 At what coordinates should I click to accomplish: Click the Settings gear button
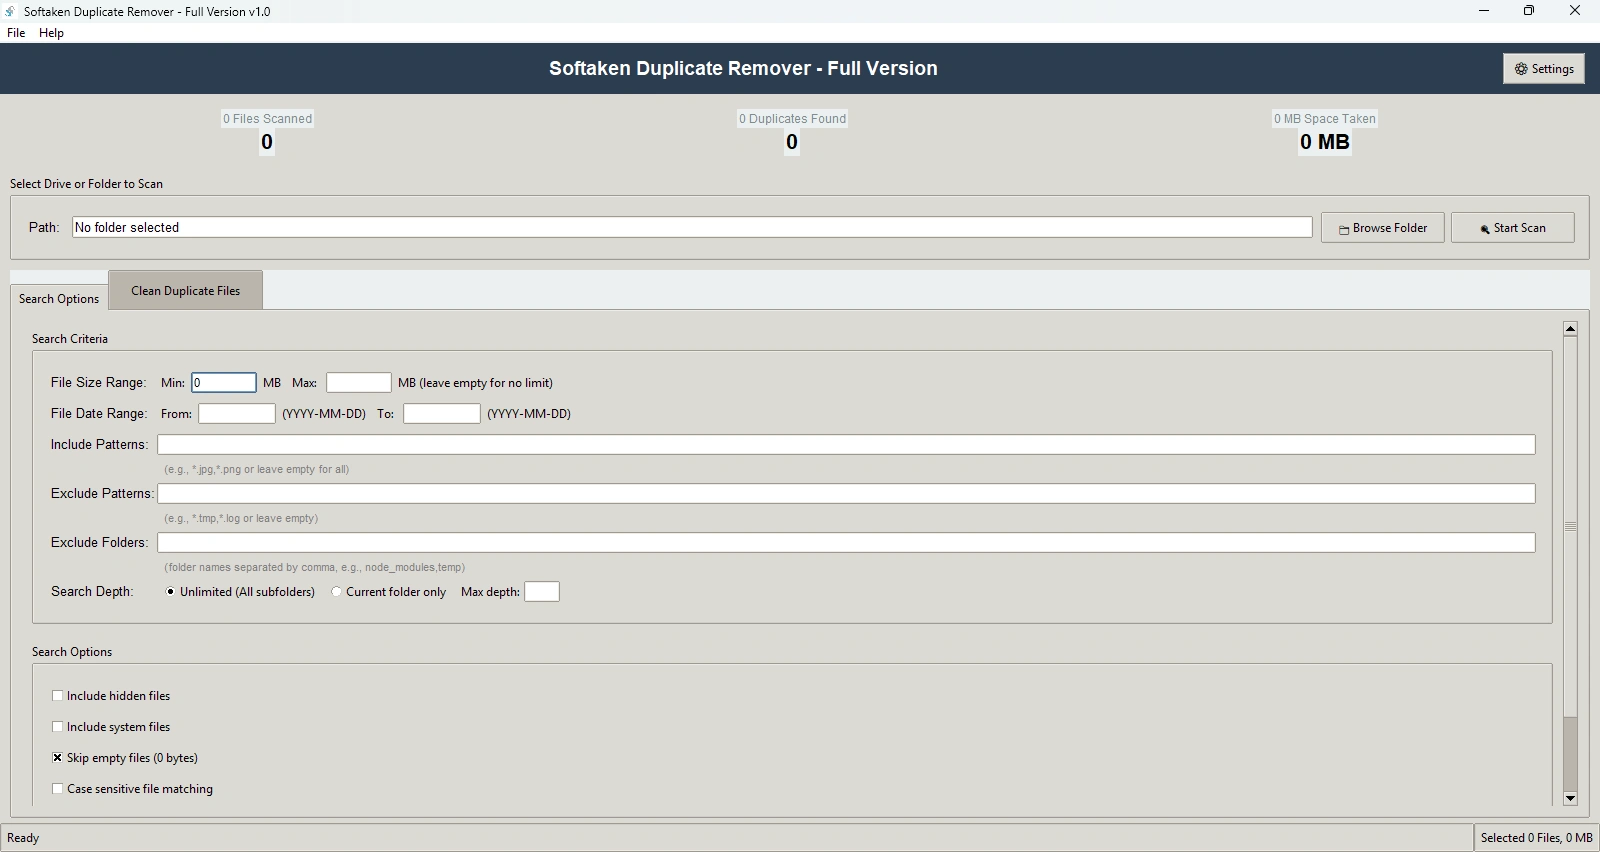click(1543, 69)
